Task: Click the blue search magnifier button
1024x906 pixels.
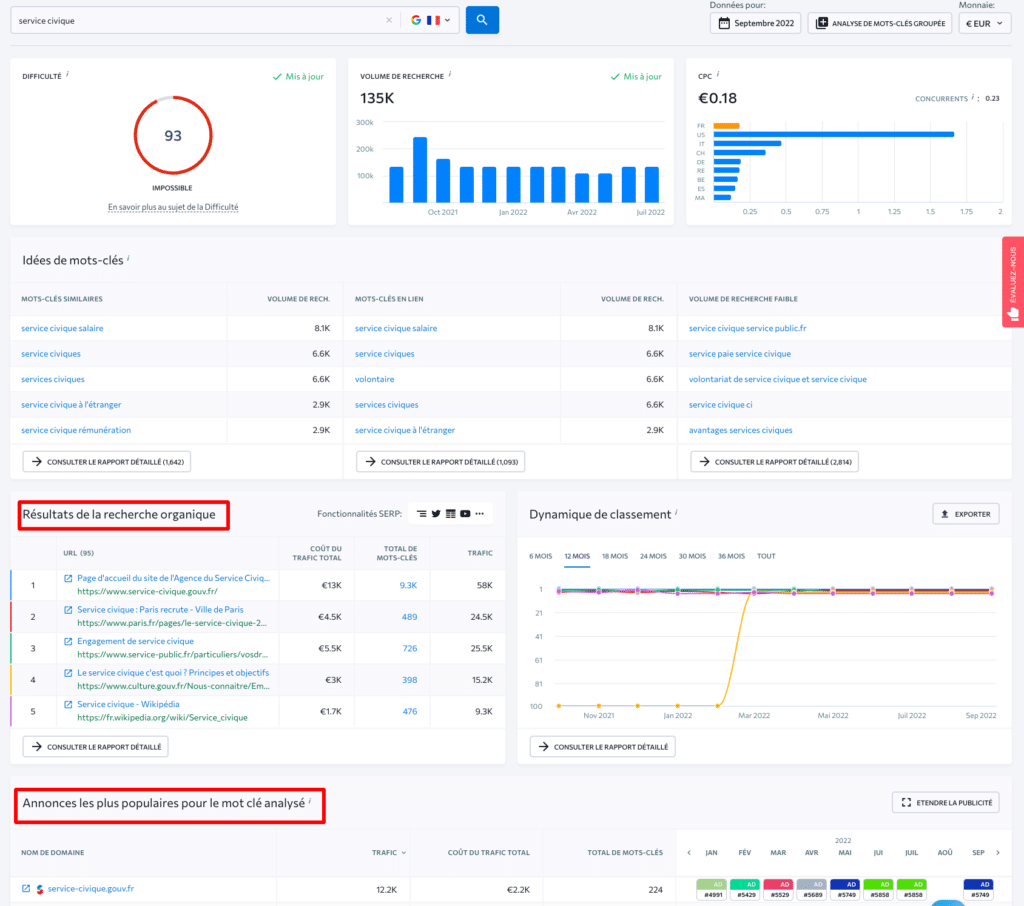Action: (482, 20)
